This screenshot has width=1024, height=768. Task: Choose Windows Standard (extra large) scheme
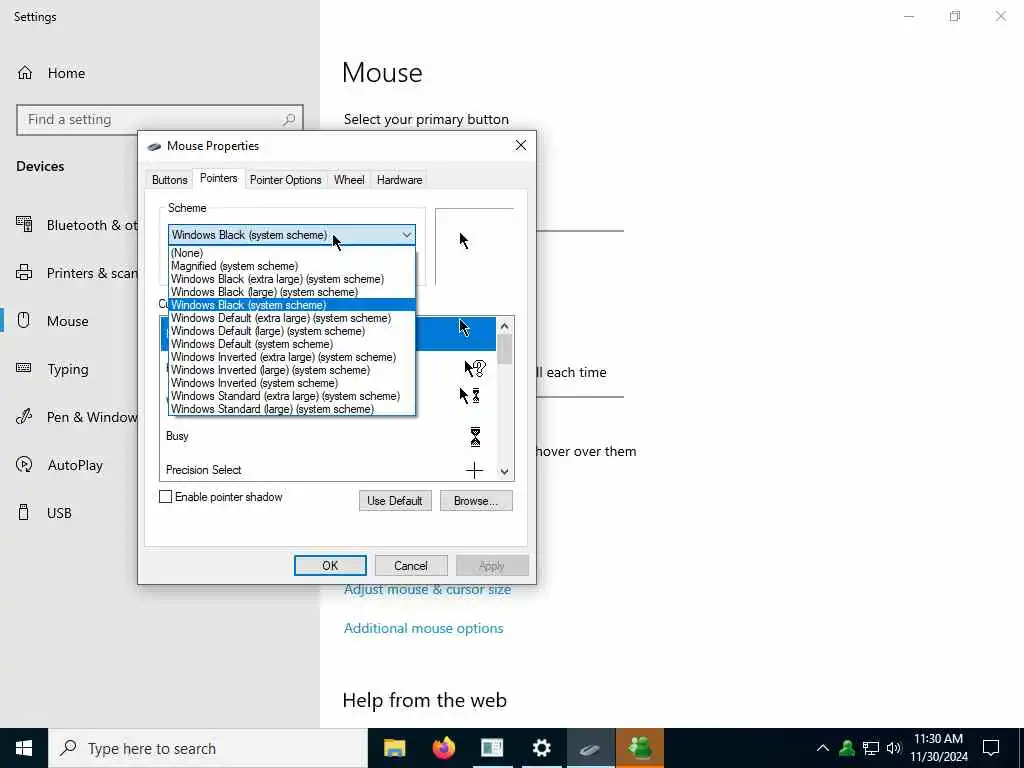pos(292,396)
